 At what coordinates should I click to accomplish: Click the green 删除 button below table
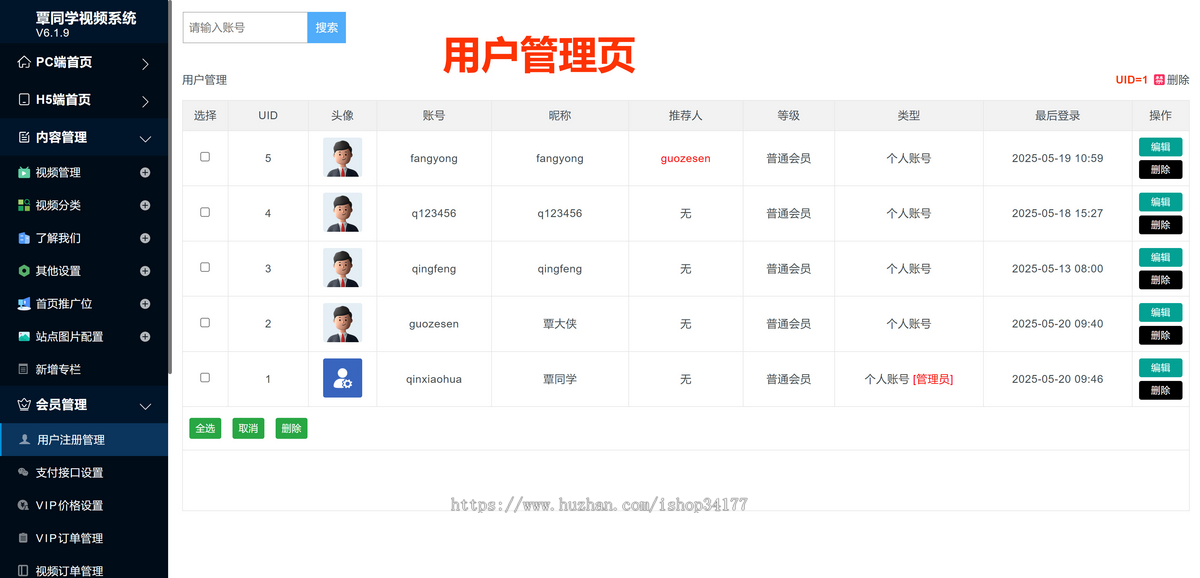(x=291, y=428)
